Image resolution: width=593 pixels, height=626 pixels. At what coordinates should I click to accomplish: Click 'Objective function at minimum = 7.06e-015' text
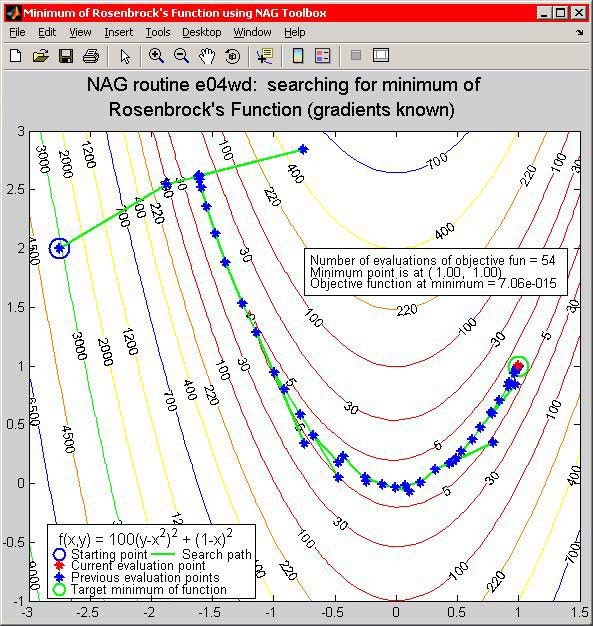click(x=433, y=283)
